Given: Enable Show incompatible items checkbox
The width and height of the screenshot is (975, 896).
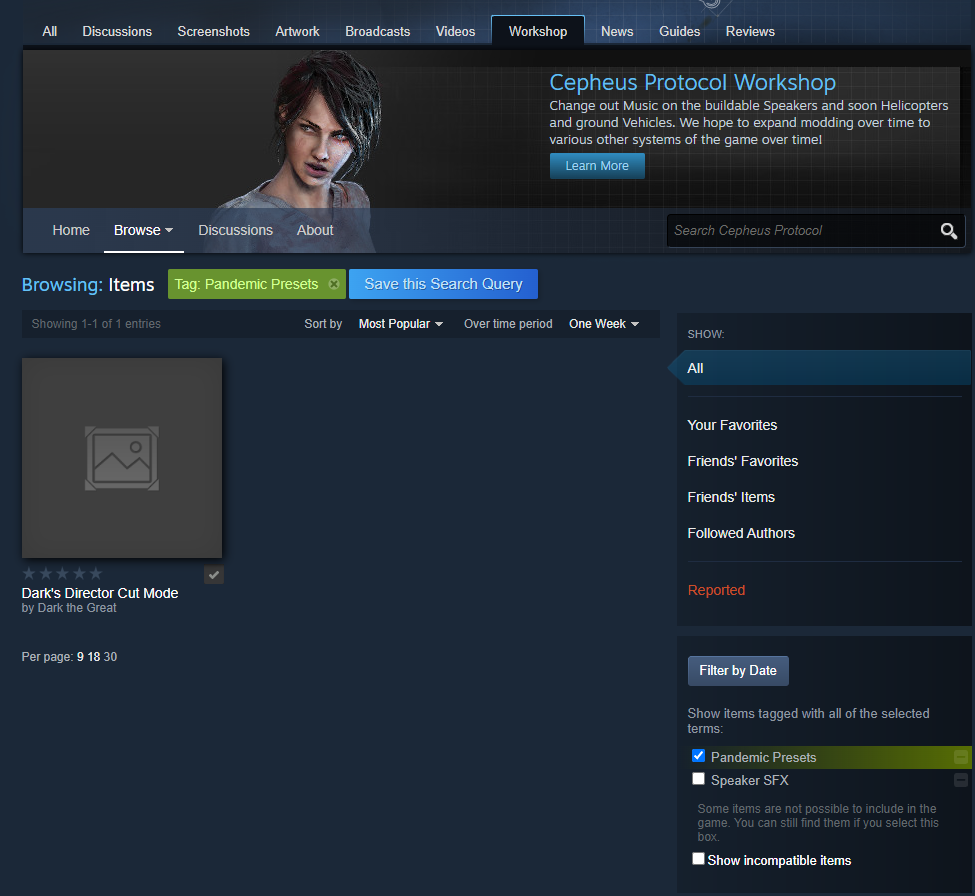Looking at the screenshot, I should tap(698, 859).
